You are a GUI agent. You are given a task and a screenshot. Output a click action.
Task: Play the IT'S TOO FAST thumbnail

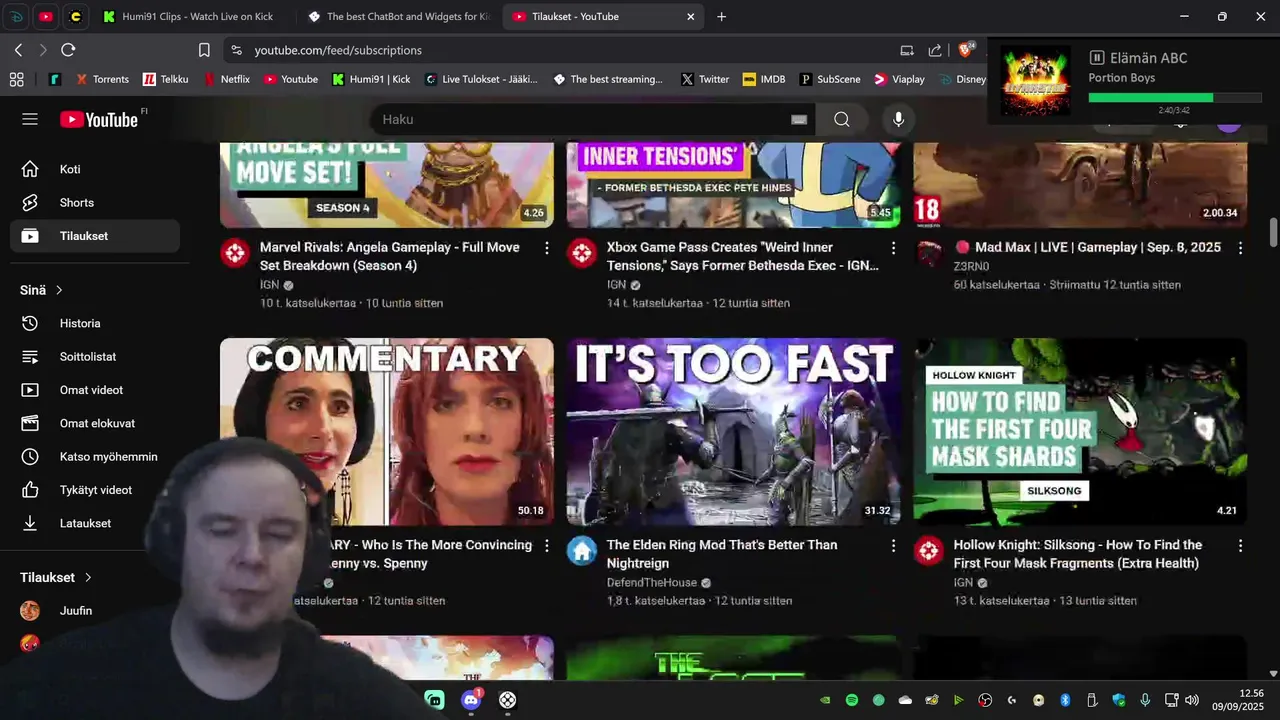click(733, 431)
